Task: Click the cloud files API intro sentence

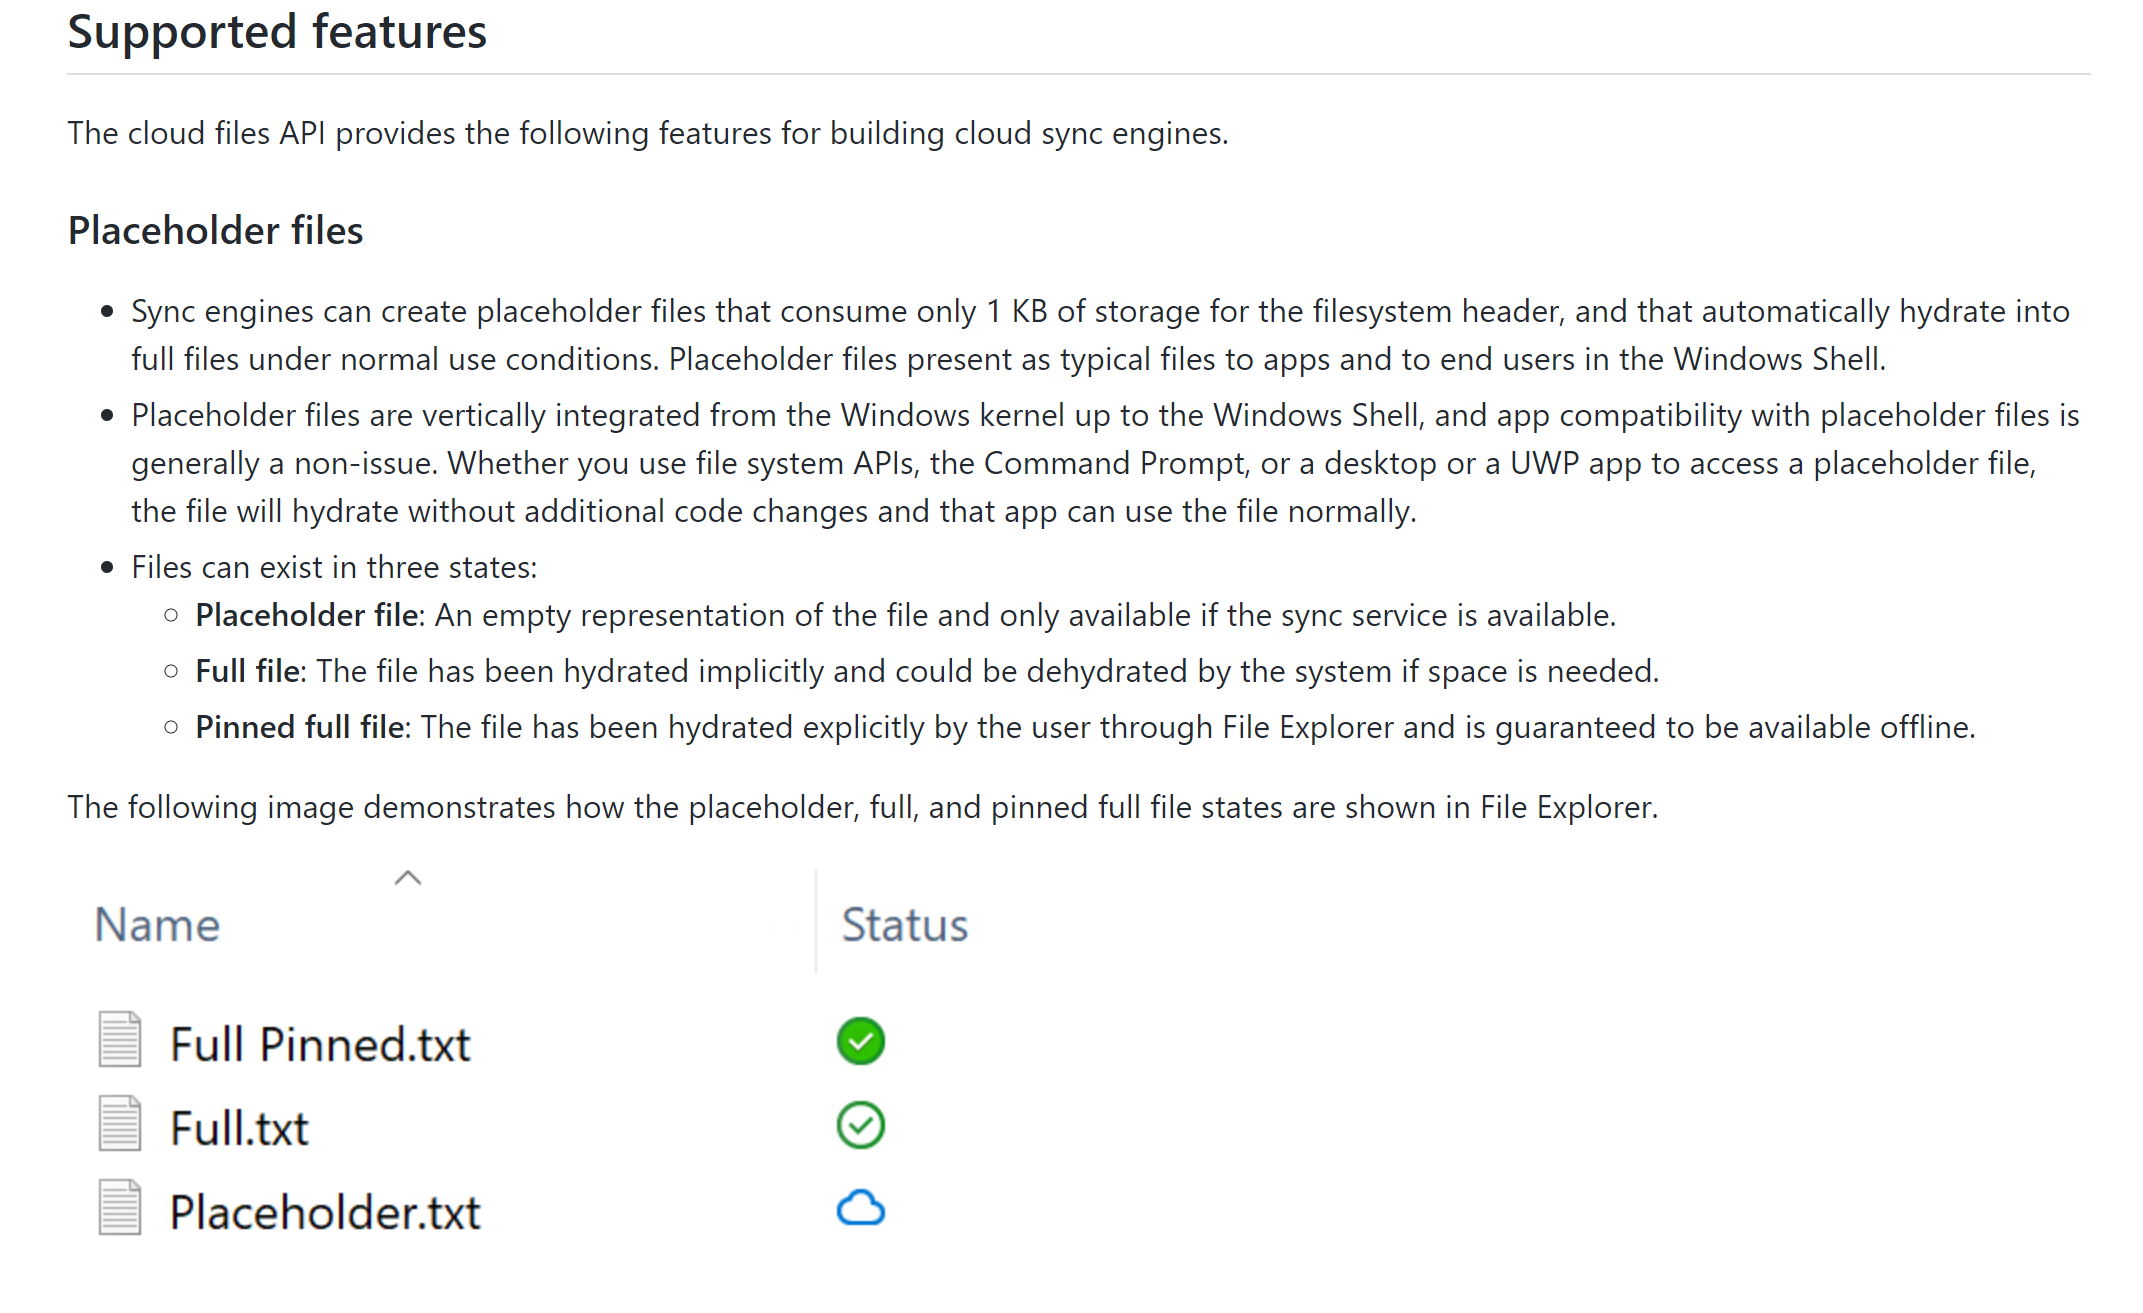Action: point(647,133)
